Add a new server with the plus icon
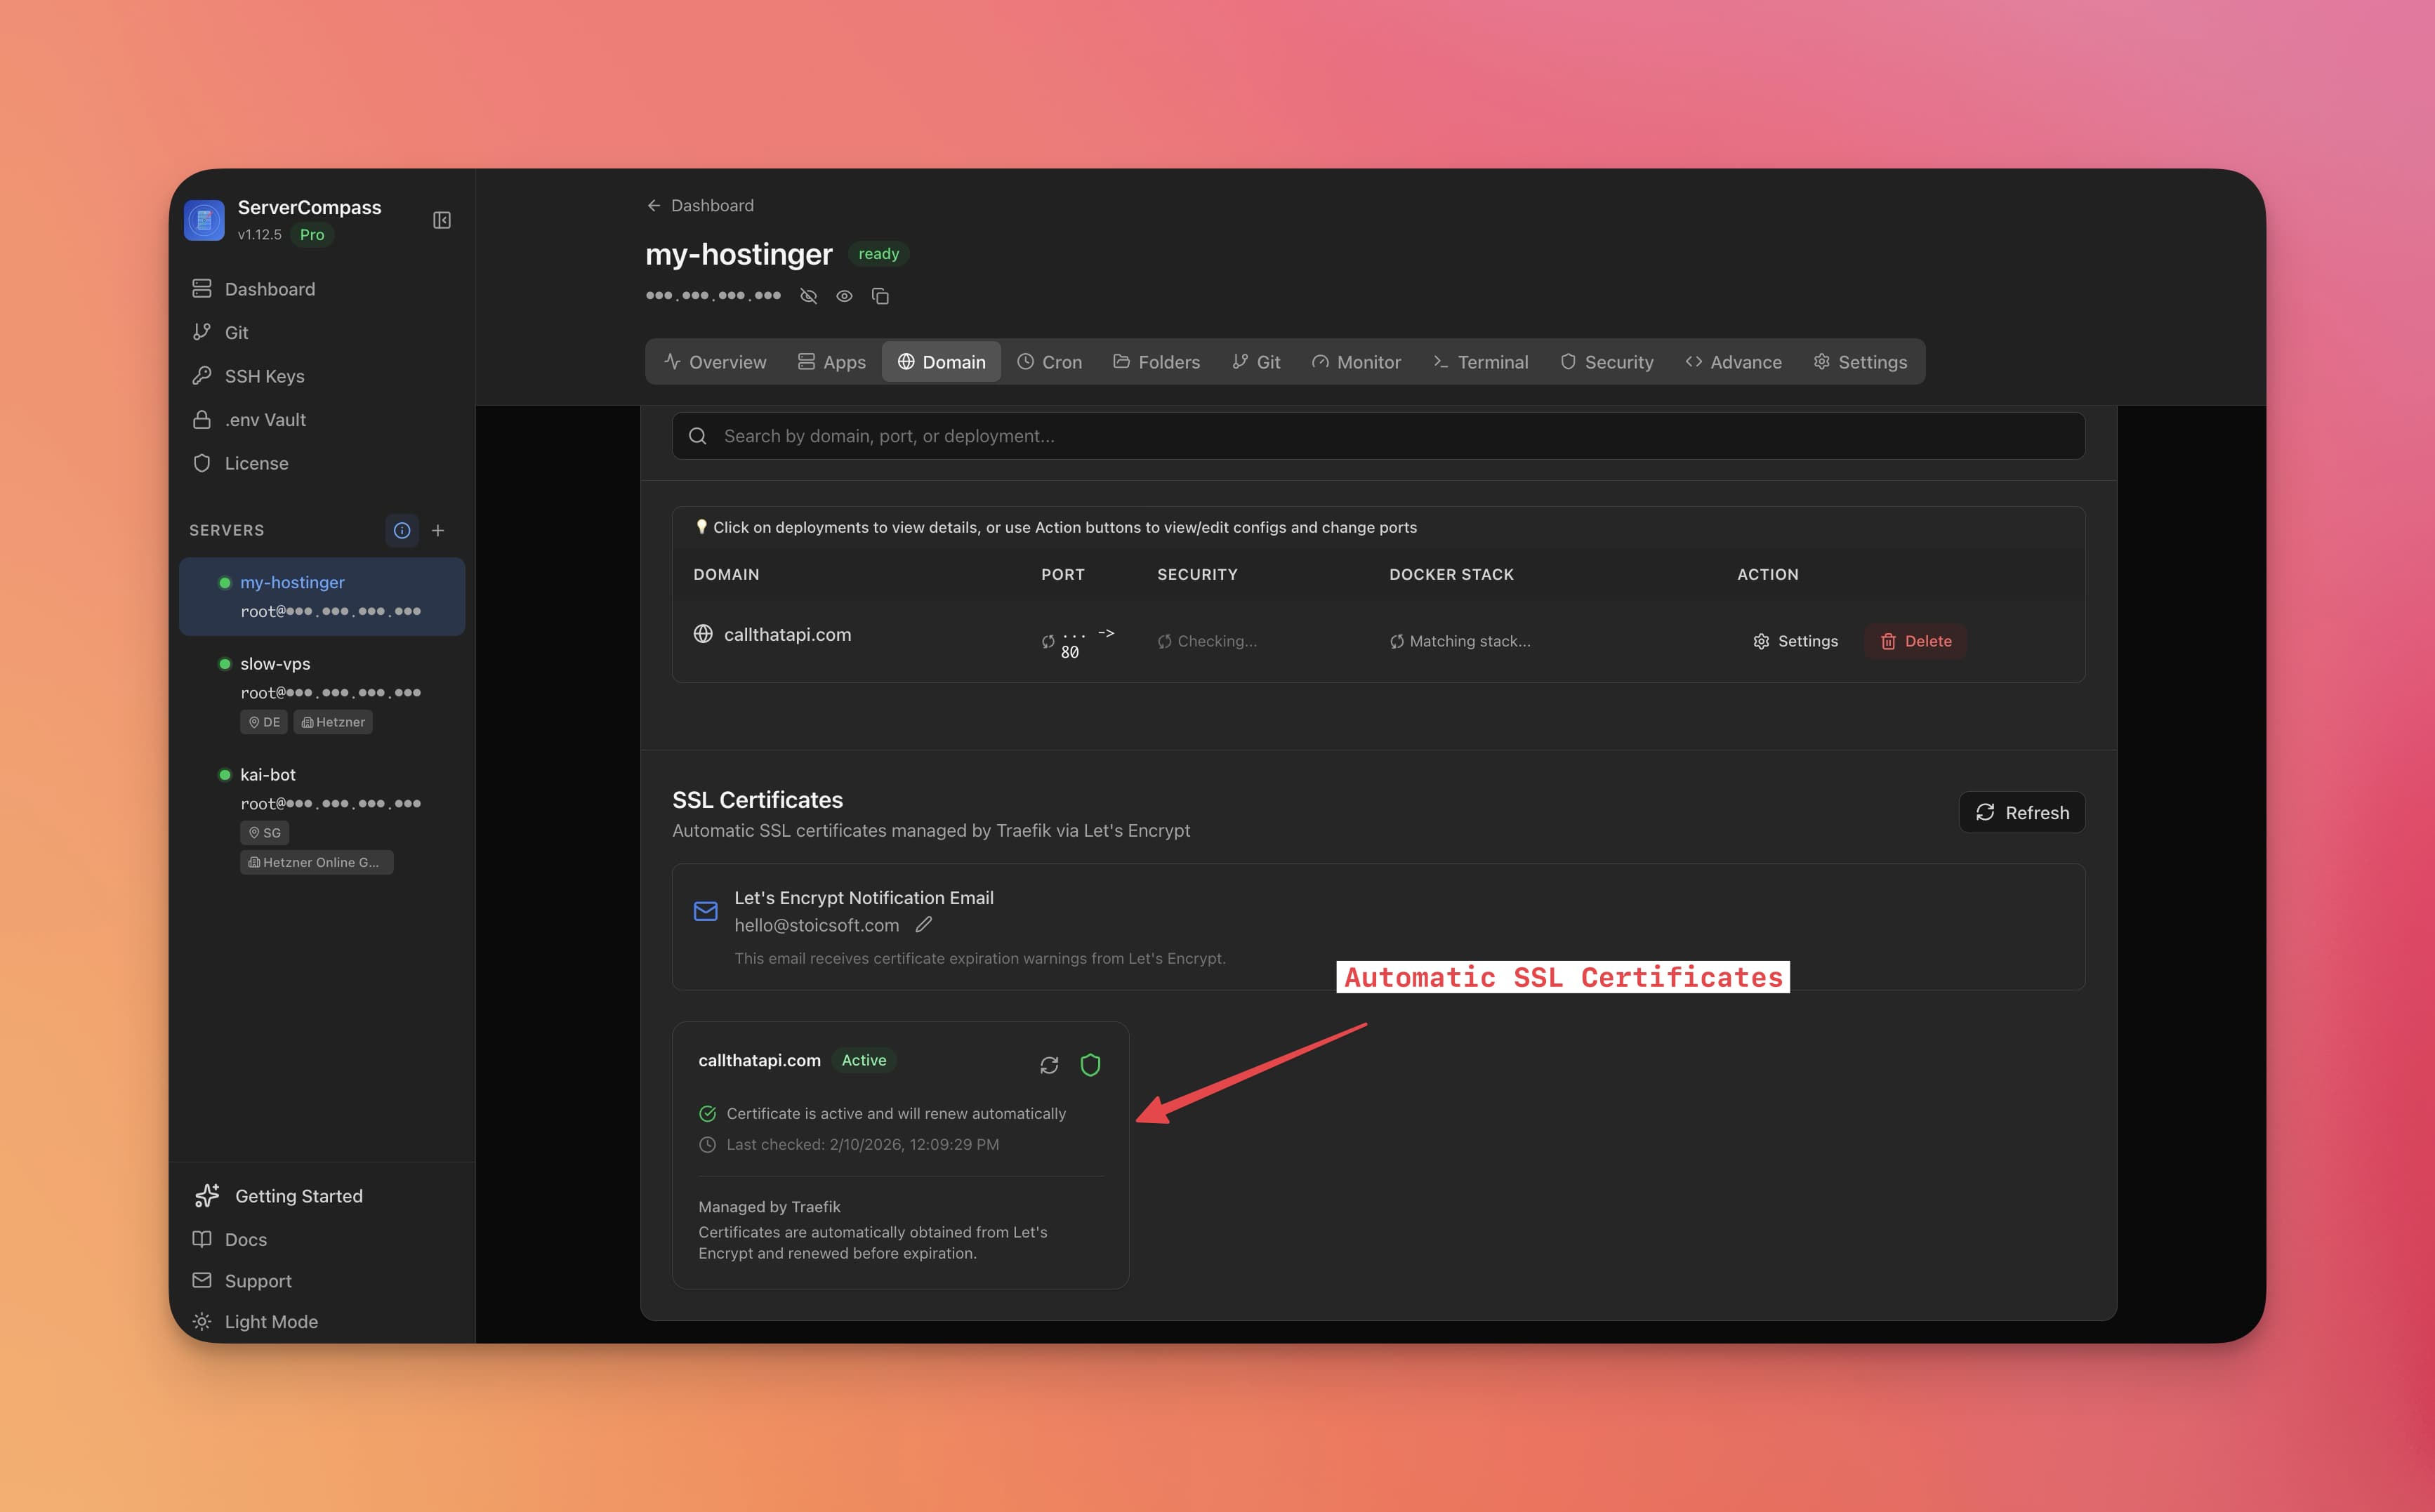Screen dimensions: 2435x1512 pyautogui.click(x=438, y=530)
